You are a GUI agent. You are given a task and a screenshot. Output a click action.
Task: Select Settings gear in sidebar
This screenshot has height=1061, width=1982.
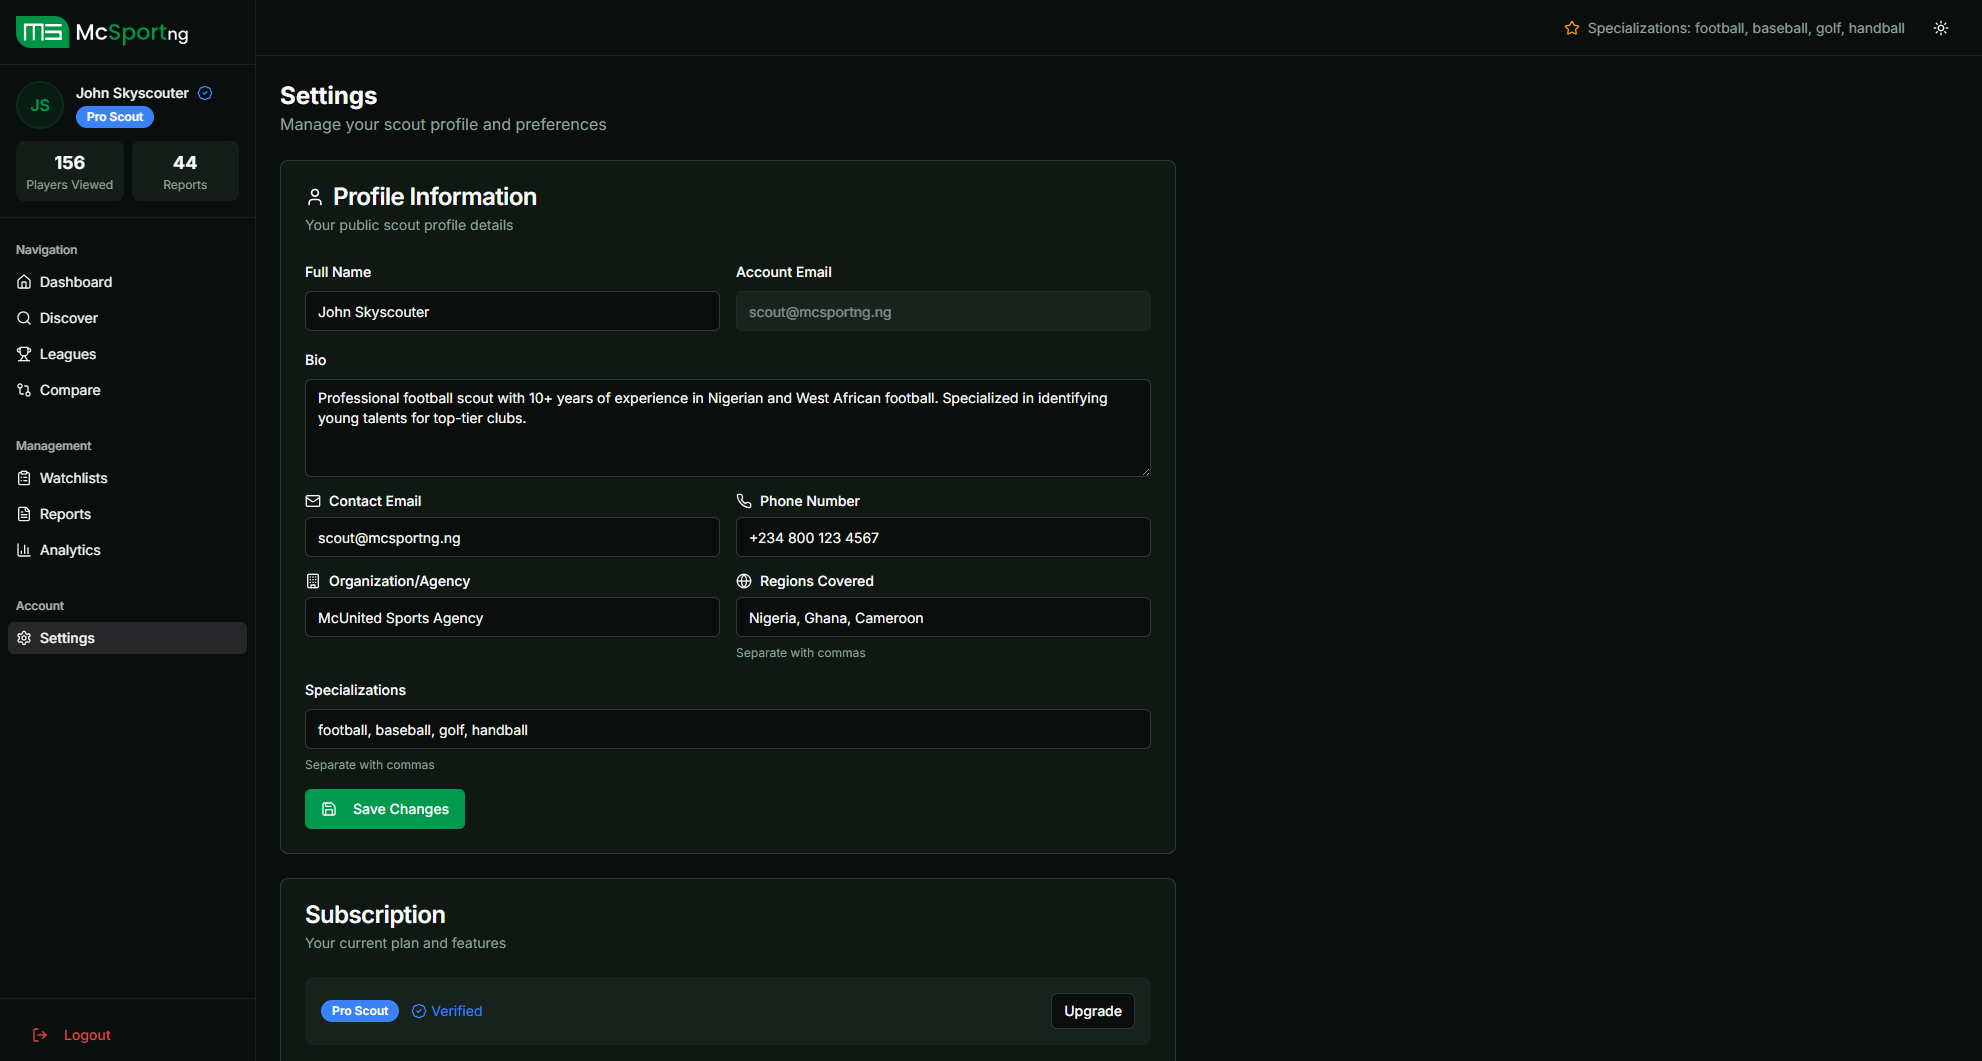(x=25, y=638)
